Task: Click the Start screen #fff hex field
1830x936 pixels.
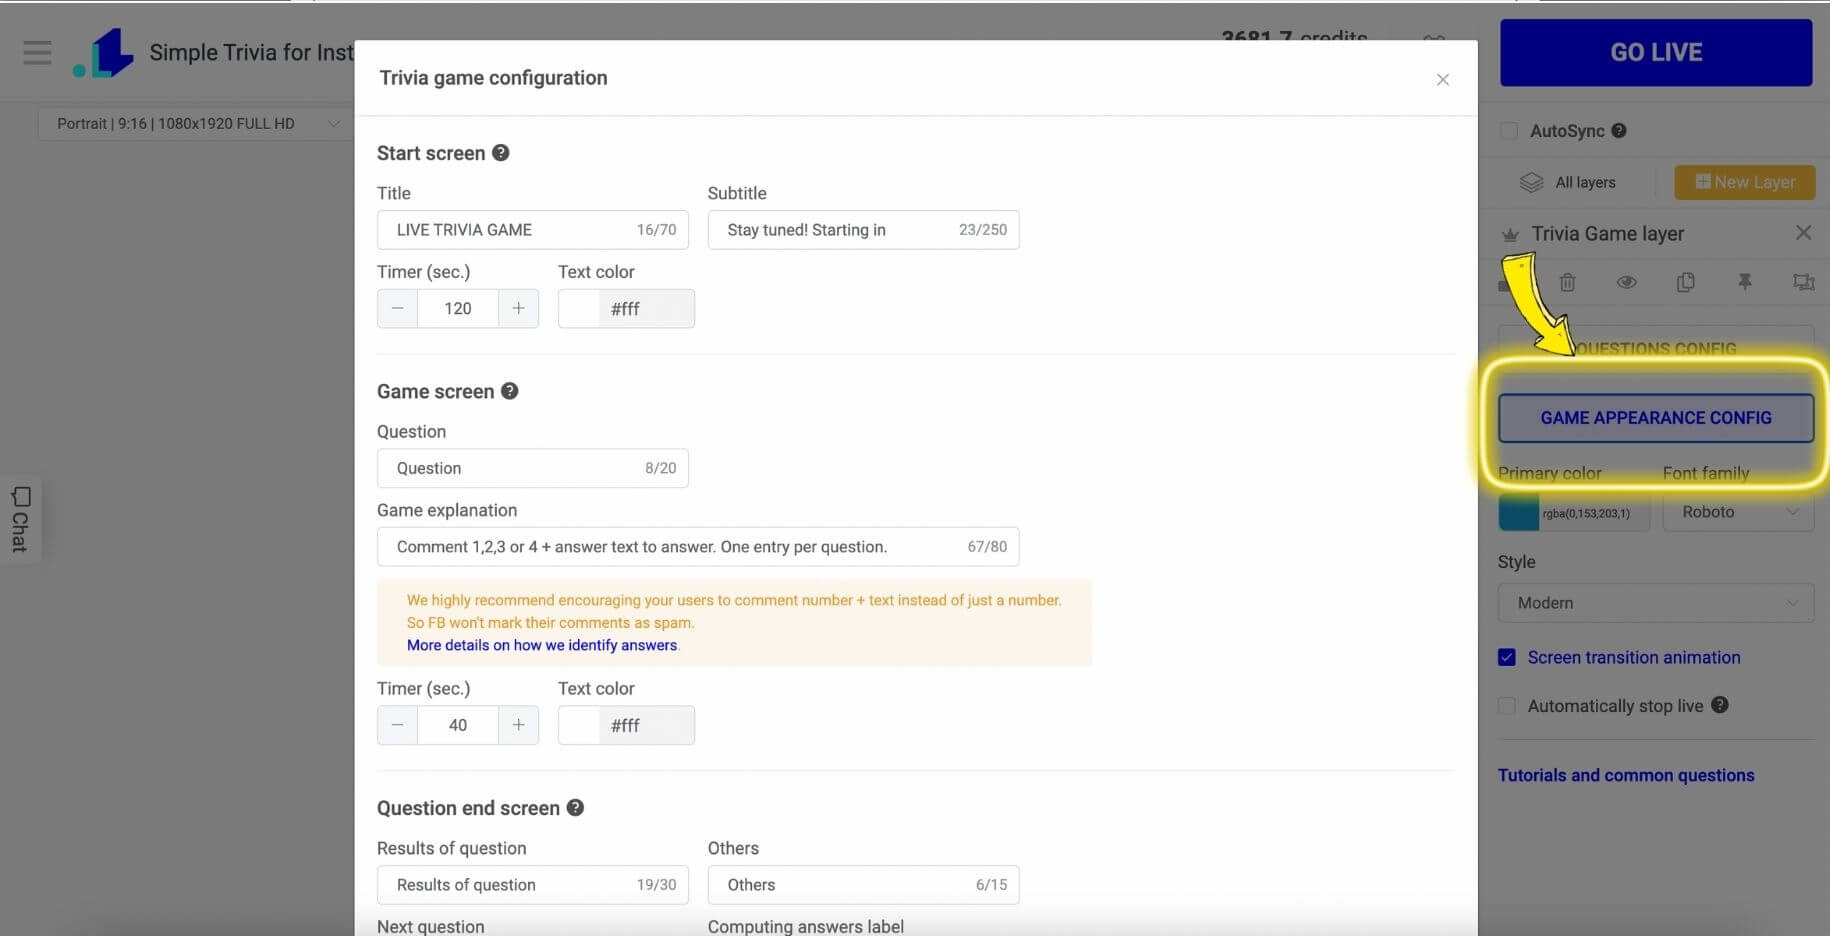Action: [x=646, y=309]
